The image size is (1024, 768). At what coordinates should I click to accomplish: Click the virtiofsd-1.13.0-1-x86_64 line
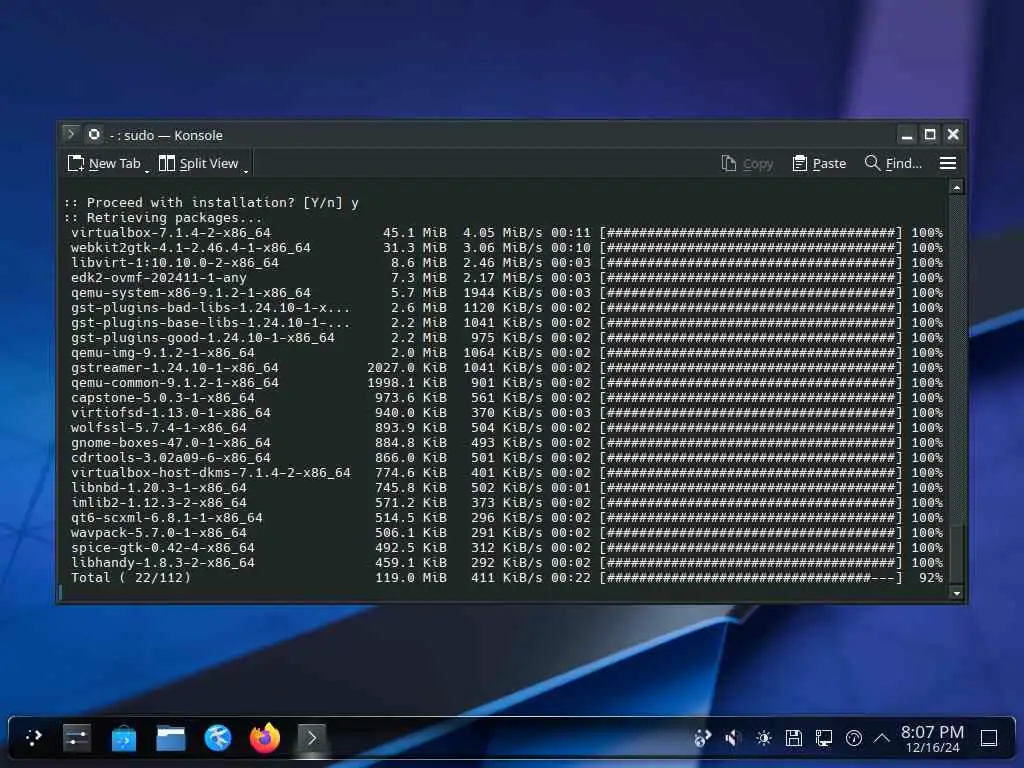(x=506, y=413)
